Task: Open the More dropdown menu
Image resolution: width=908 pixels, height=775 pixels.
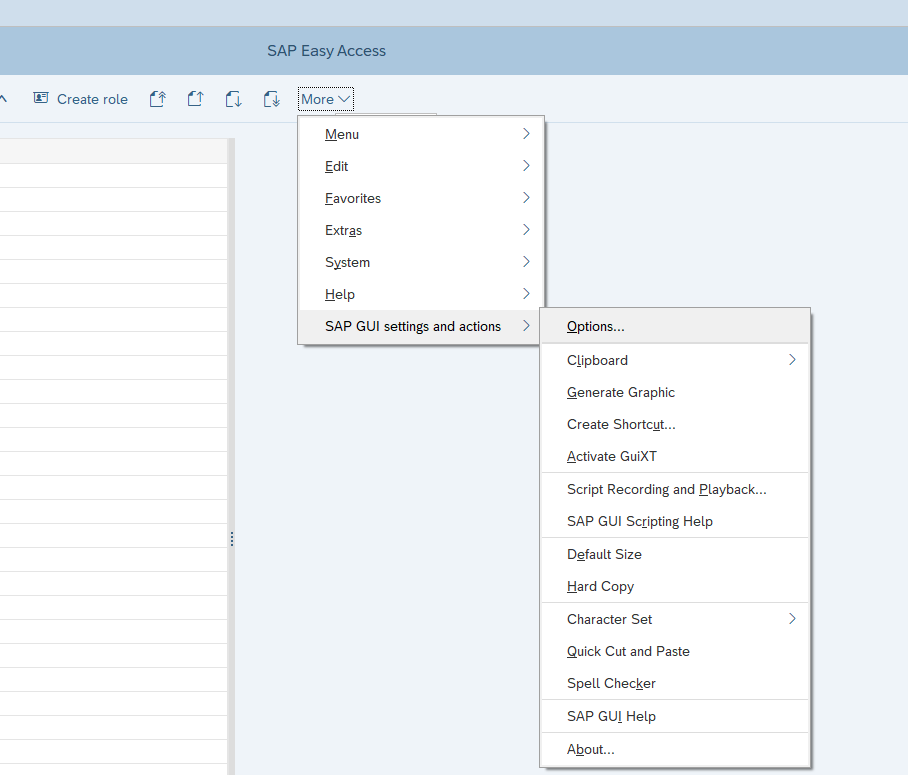Action: [x=325, y=99]
